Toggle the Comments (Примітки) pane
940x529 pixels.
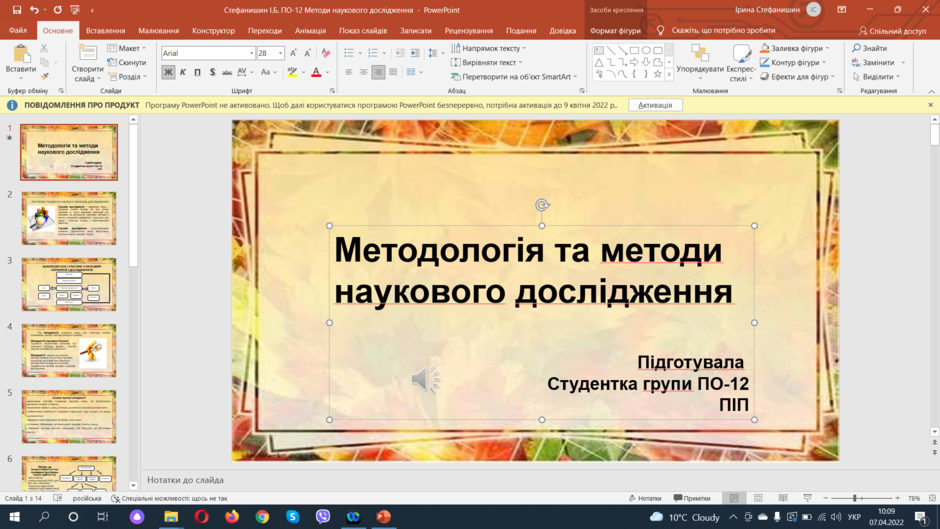pyautogui.click(x=692, y=498)
